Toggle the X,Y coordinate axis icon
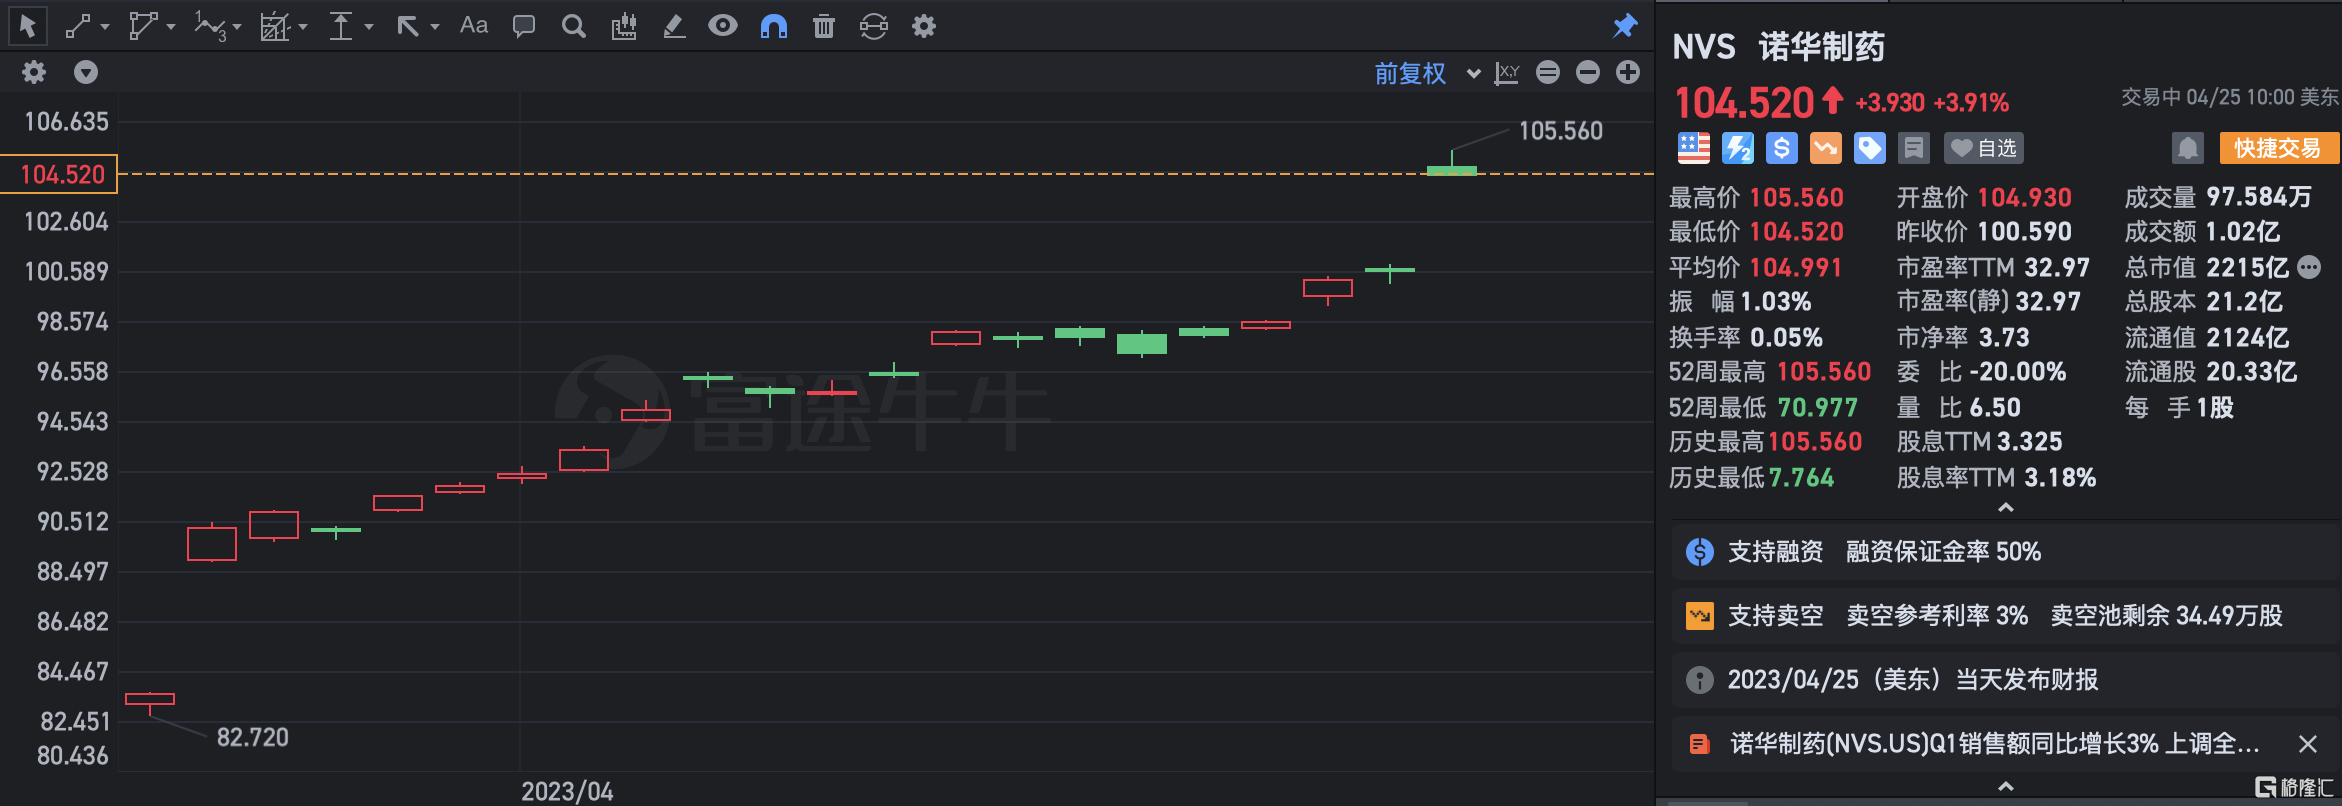The height and width of the screenshot is (806, 2342). (x=1507, y=73)
